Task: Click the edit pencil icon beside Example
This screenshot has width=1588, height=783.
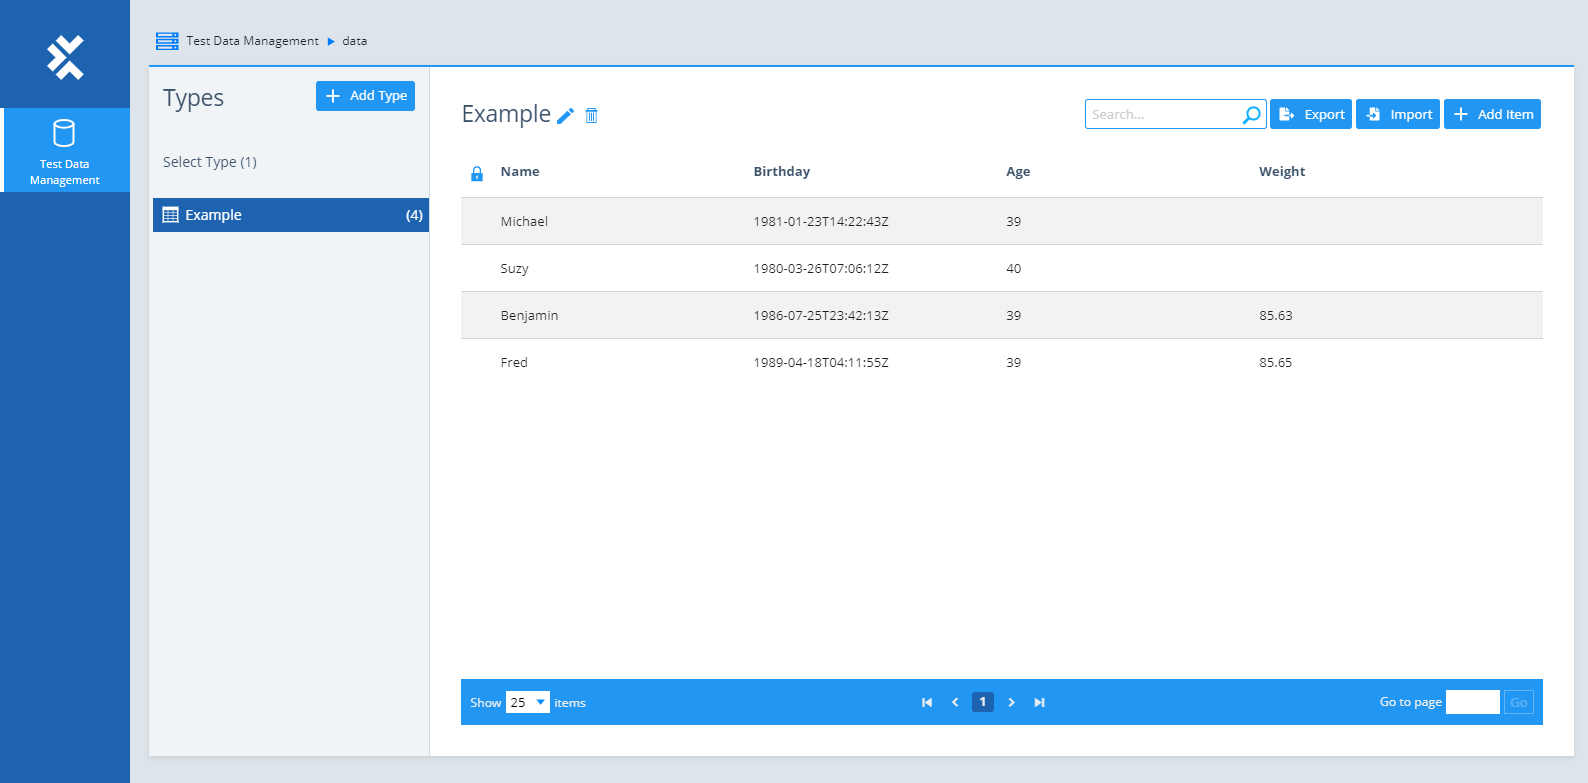Action: point(565,116)
